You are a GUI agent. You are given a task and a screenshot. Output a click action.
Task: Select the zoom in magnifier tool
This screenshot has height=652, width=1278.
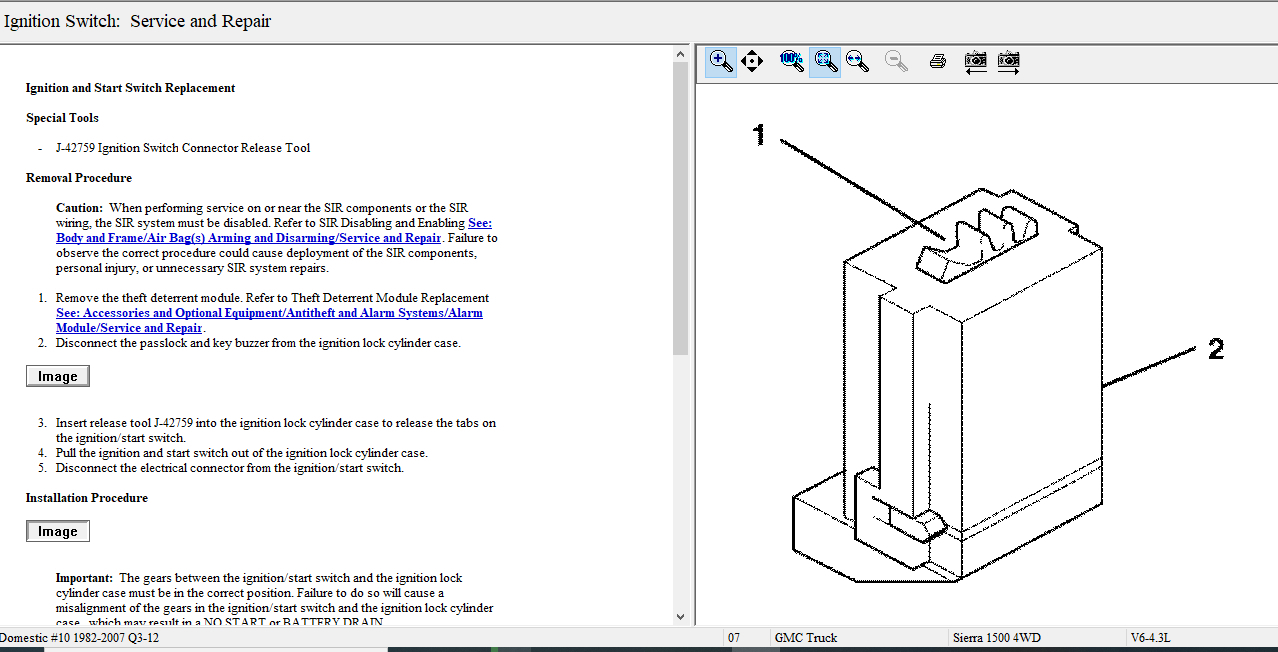(x=720, y=61)
